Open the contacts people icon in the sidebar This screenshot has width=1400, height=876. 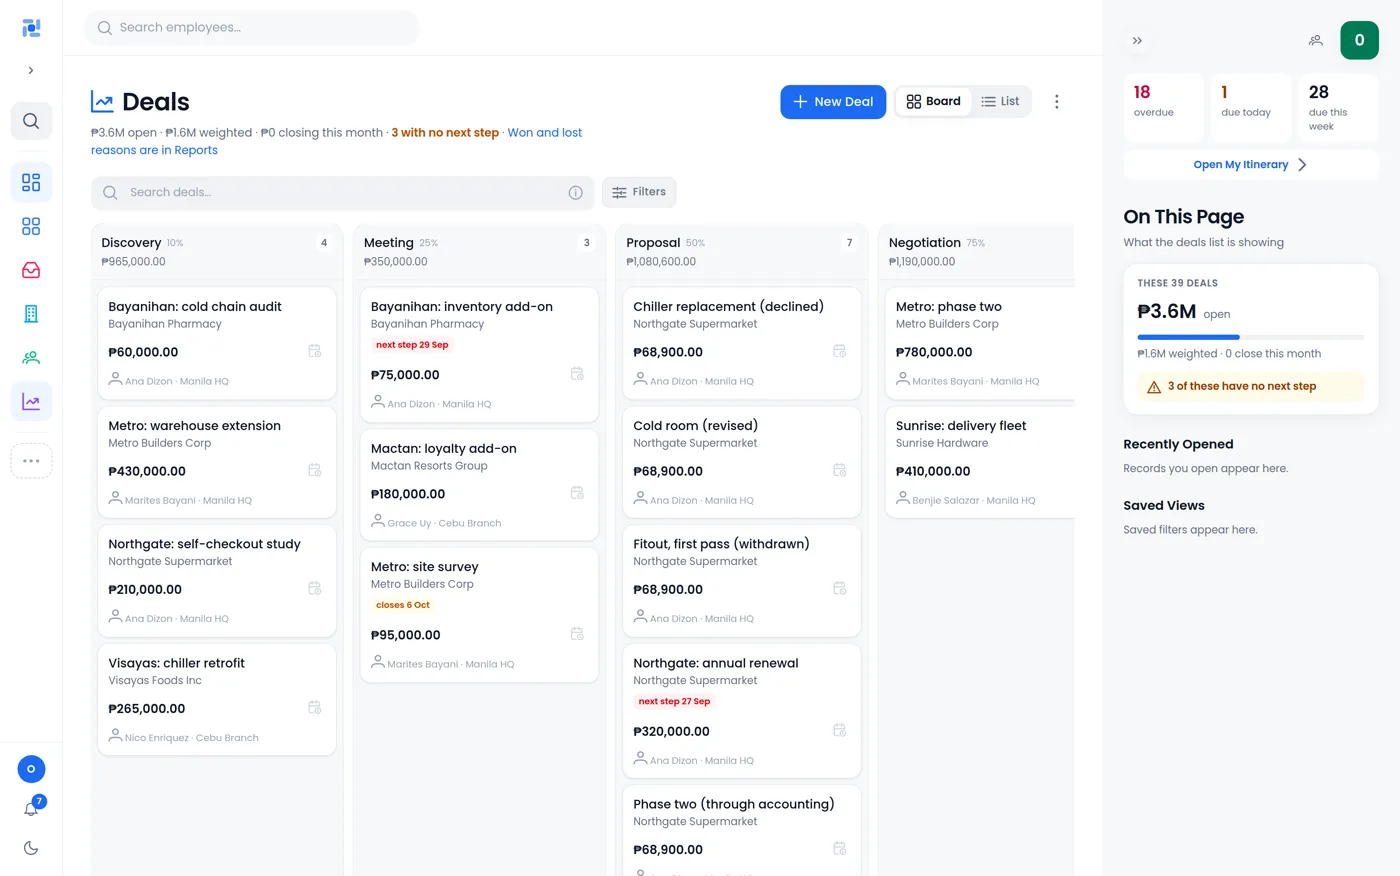[x=31, y=357]
